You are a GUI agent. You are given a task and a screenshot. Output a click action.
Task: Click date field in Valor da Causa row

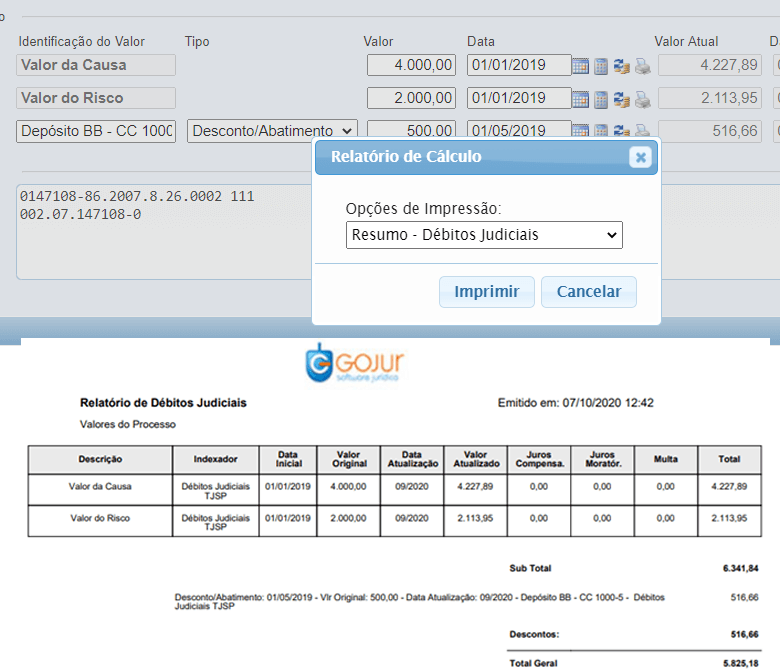[x=519, y=65]
